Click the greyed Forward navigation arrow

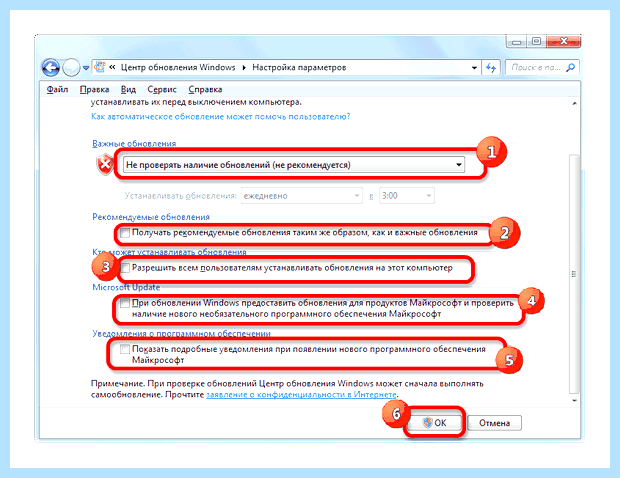pos(71,68)
